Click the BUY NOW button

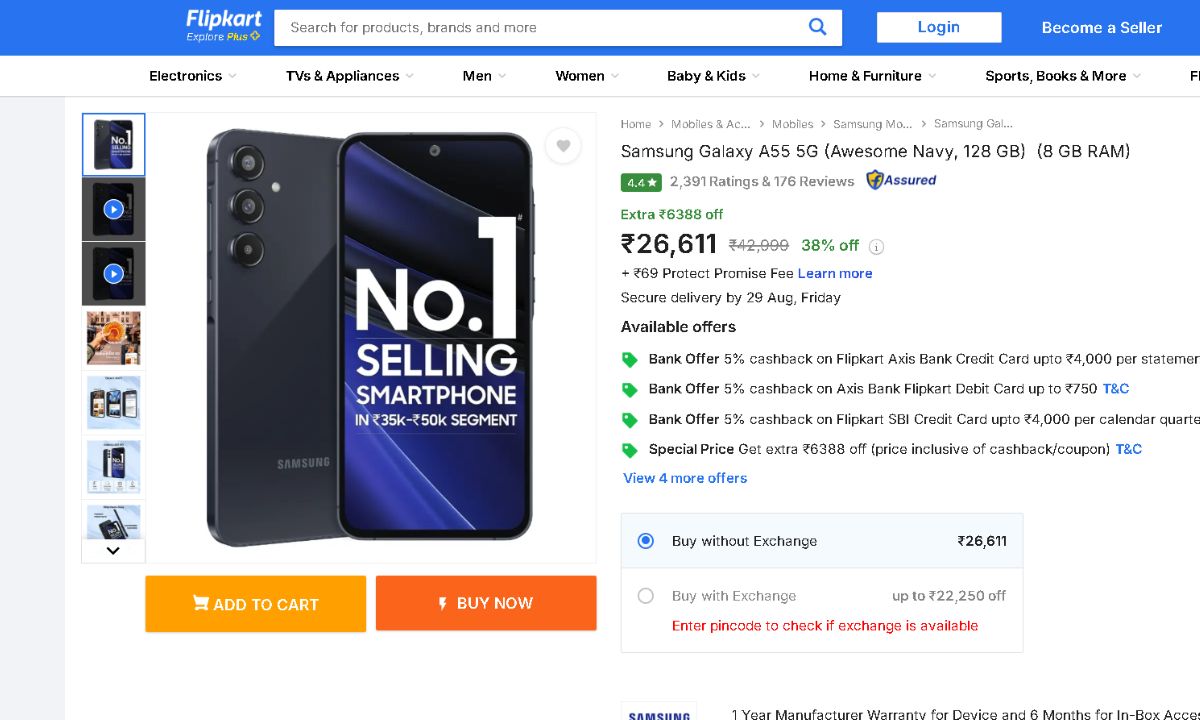[x=486, y=604]
